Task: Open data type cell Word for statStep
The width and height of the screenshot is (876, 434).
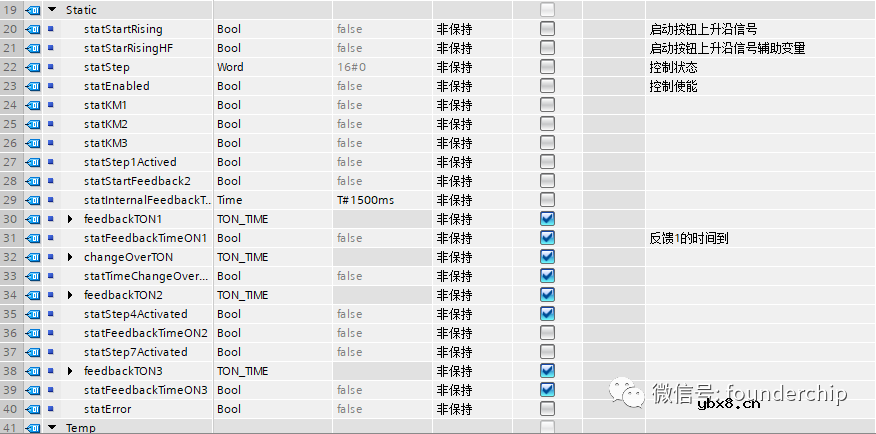Action: (230, 67)
